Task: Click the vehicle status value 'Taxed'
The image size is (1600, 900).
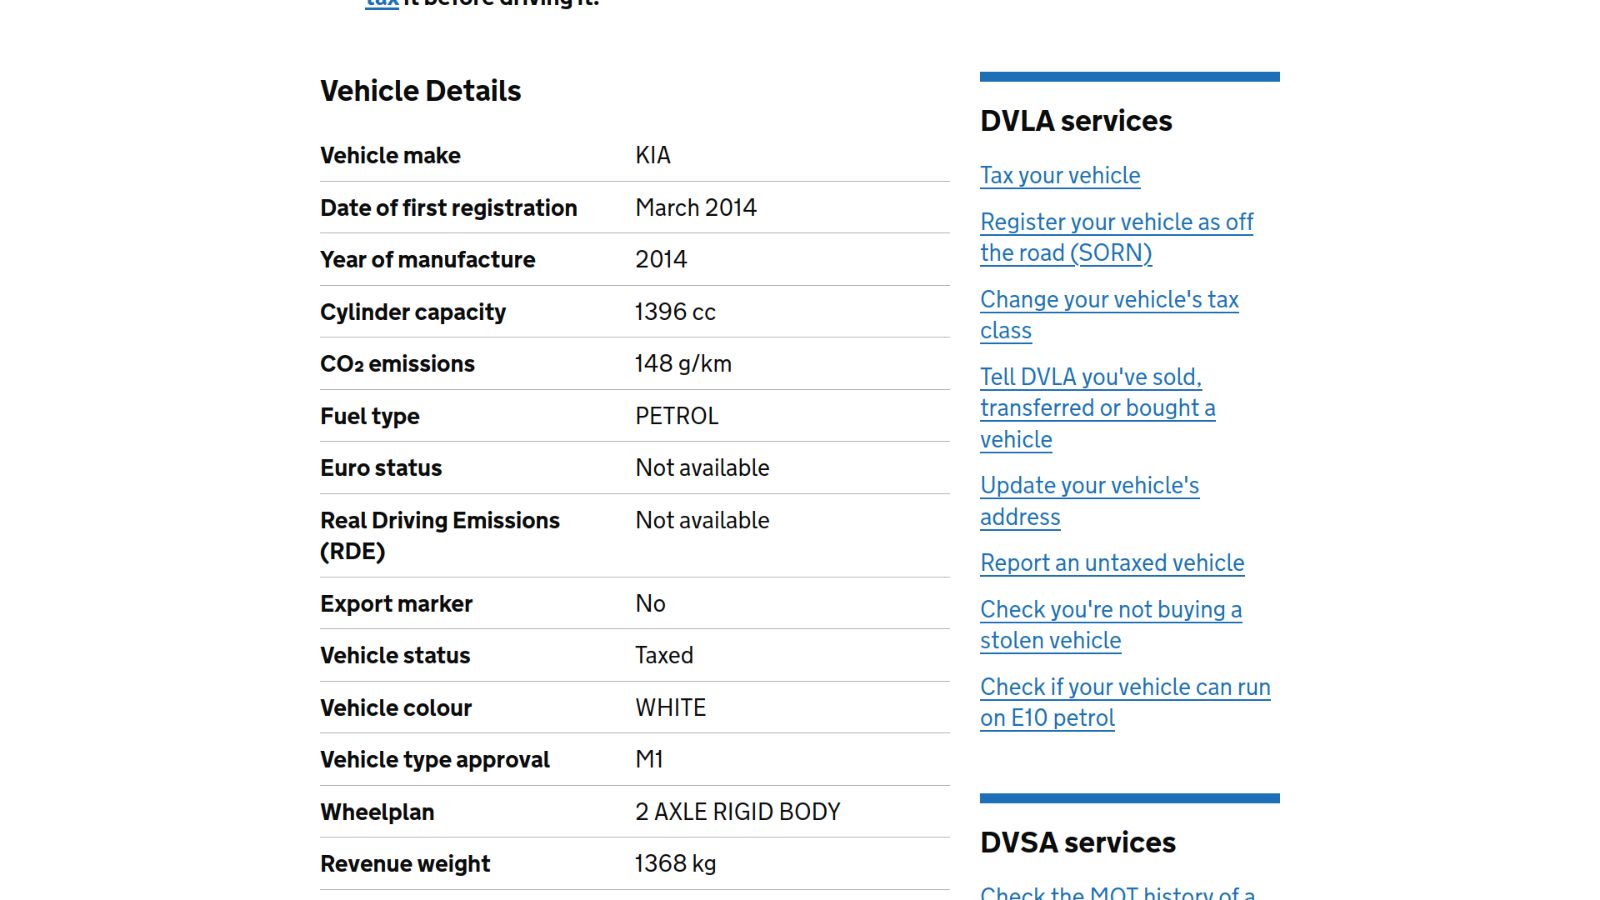Action: point(664,656)
